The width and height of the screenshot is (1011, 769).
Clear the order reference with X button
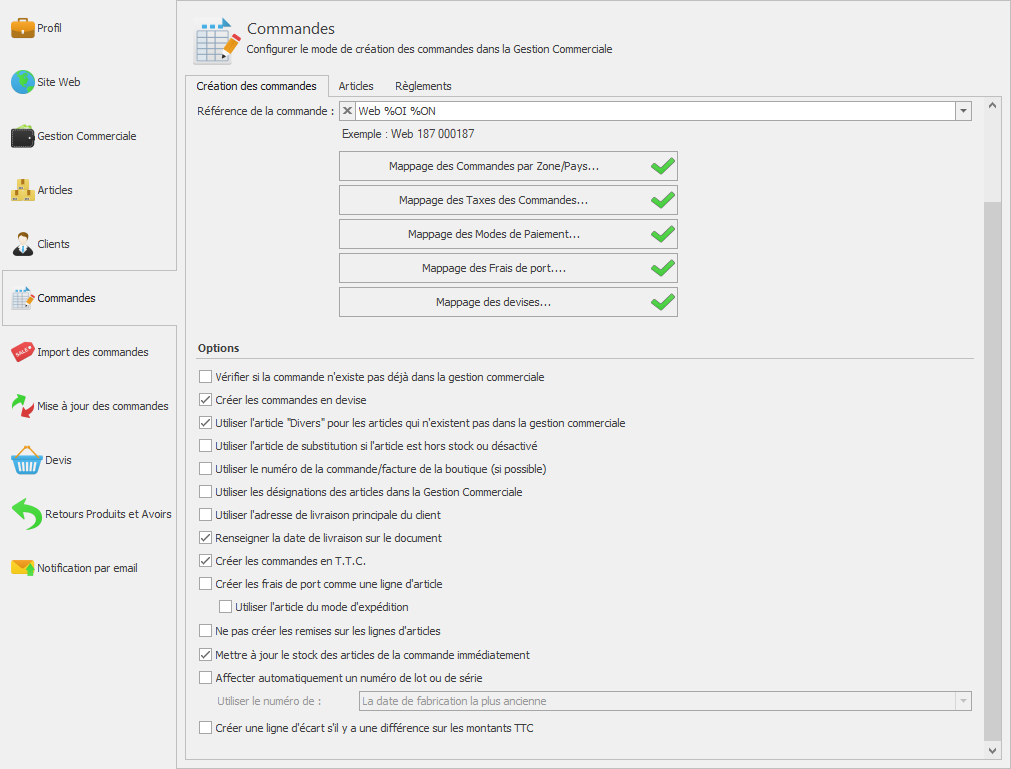click(x=348, y=111)
